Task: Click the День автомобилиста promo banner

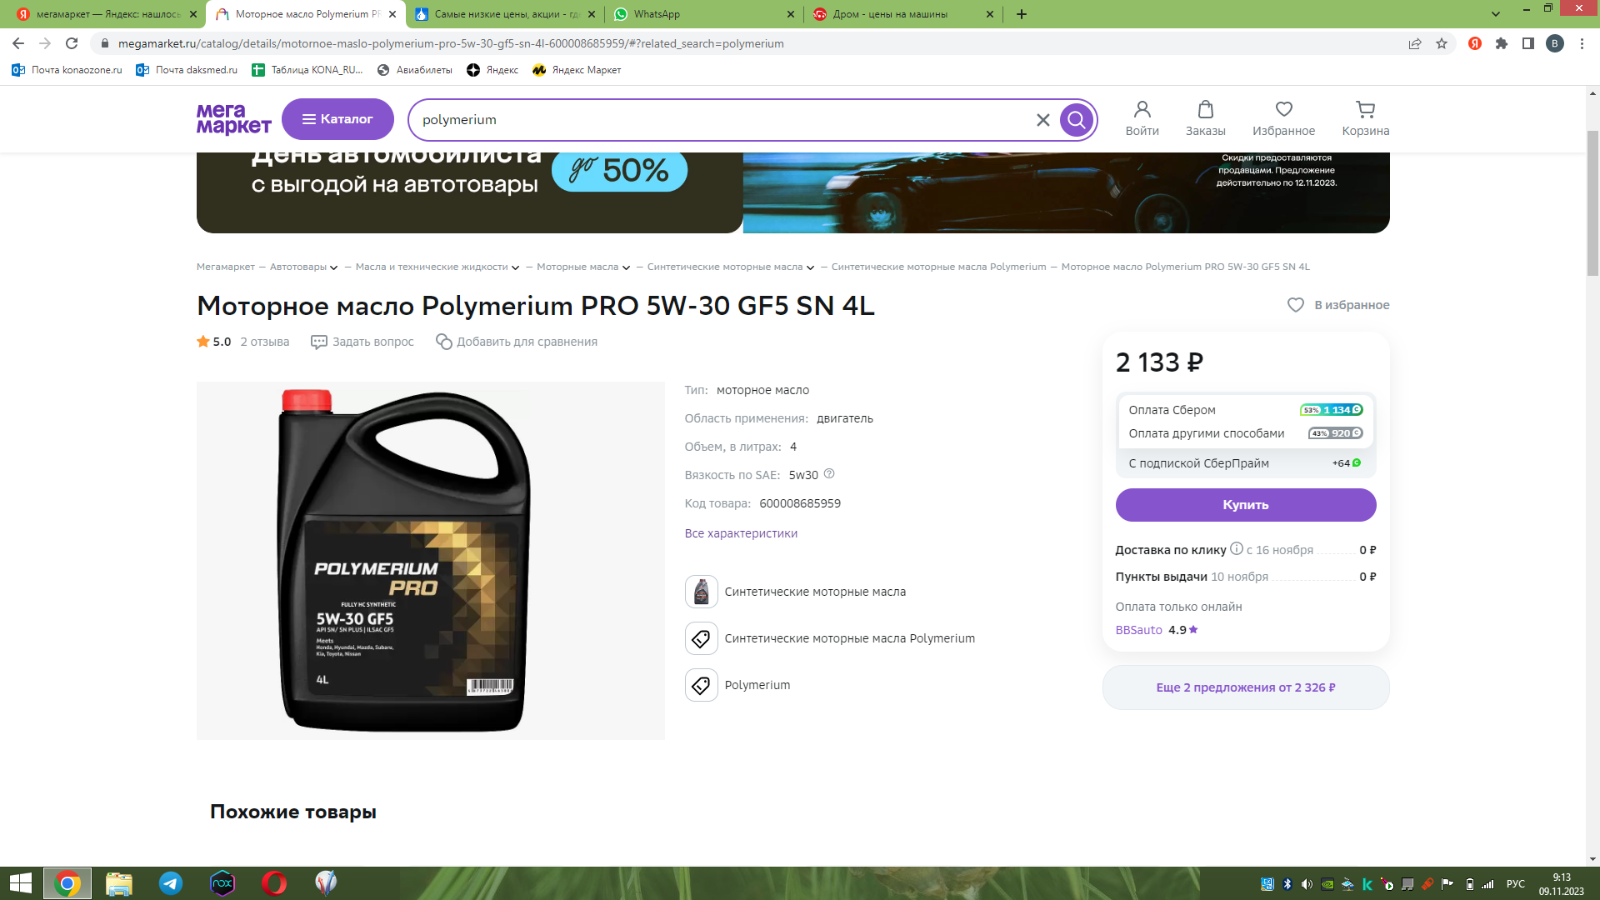Action: coord(793,193)
